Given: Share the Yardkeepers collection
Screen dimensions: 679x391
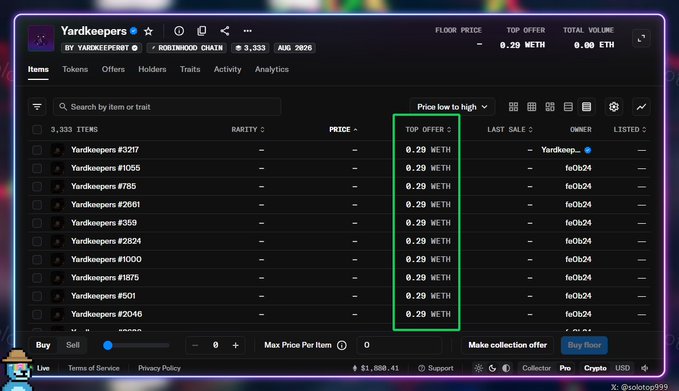Looking at the screenshot, I should tap(225, 31).
